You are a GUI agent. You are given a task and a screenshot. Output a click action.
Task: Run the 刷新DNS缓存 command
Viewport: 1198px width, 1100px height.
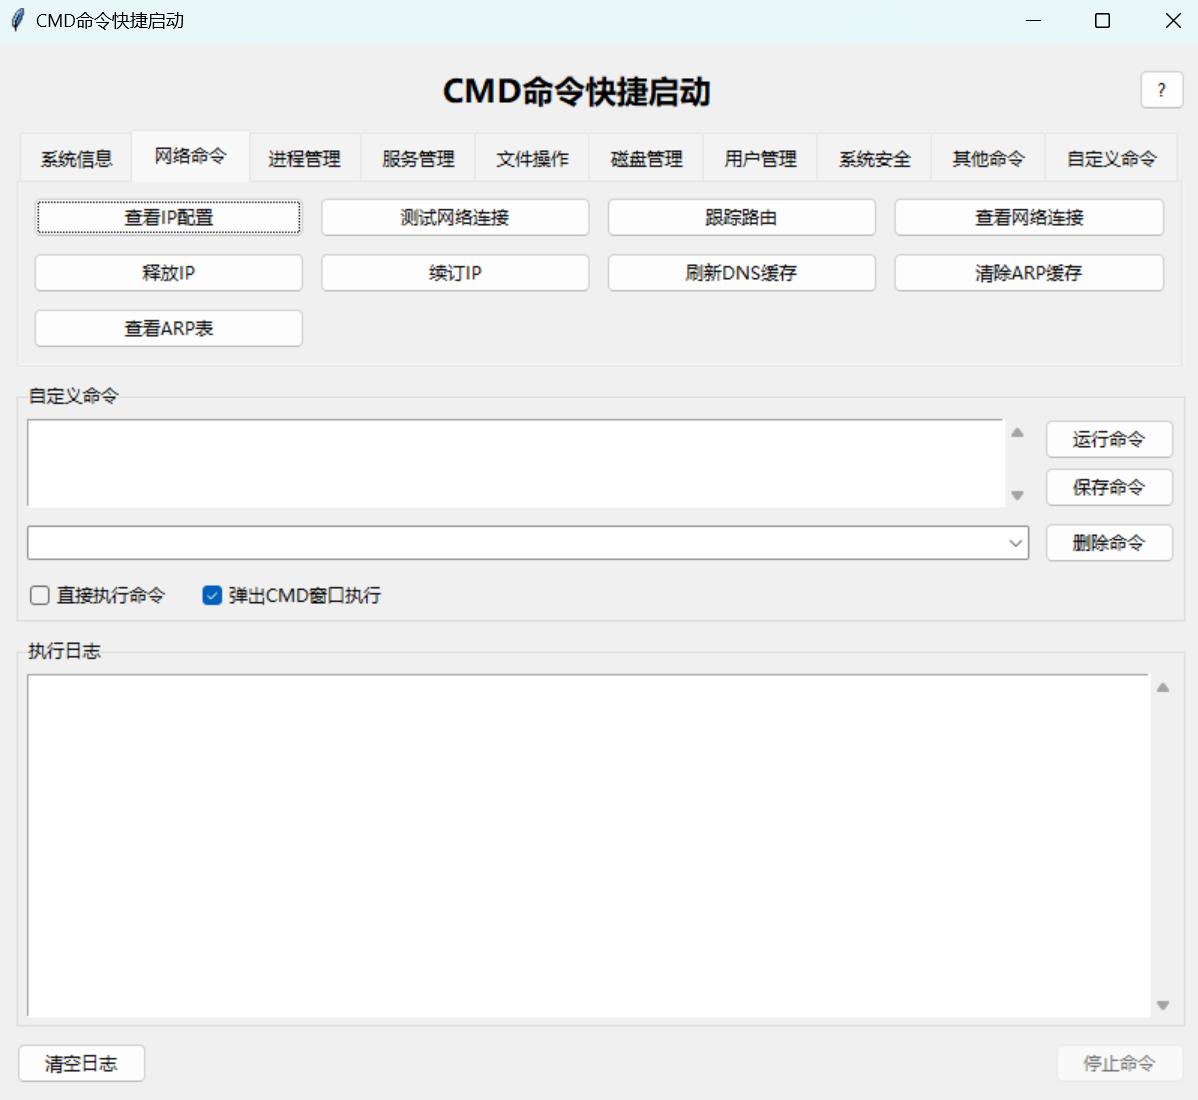click(741, 273)
